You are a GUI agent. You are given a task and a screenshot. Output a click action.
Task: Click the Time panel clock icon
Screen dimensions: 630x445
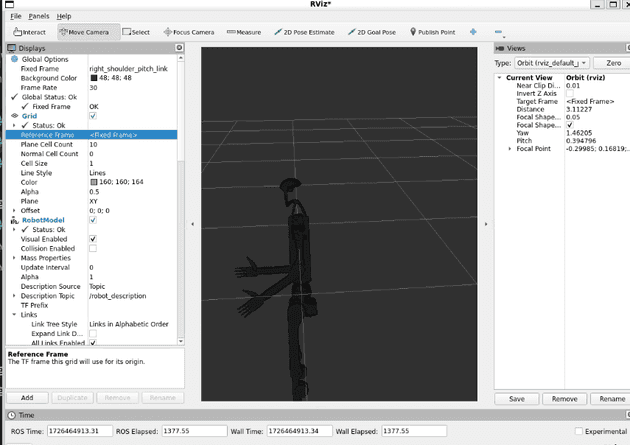12,415
